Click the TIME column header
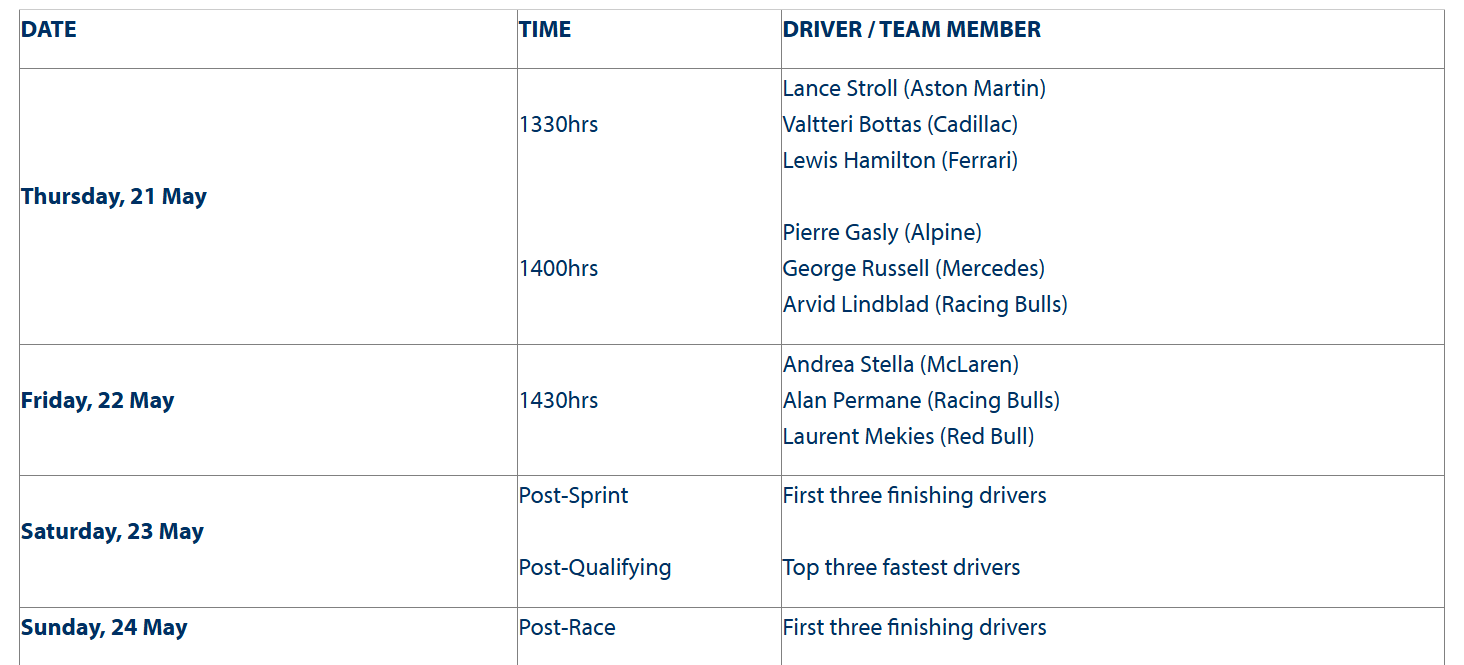1464x665 pixels. pyautogui.click(x=545, y=30)
